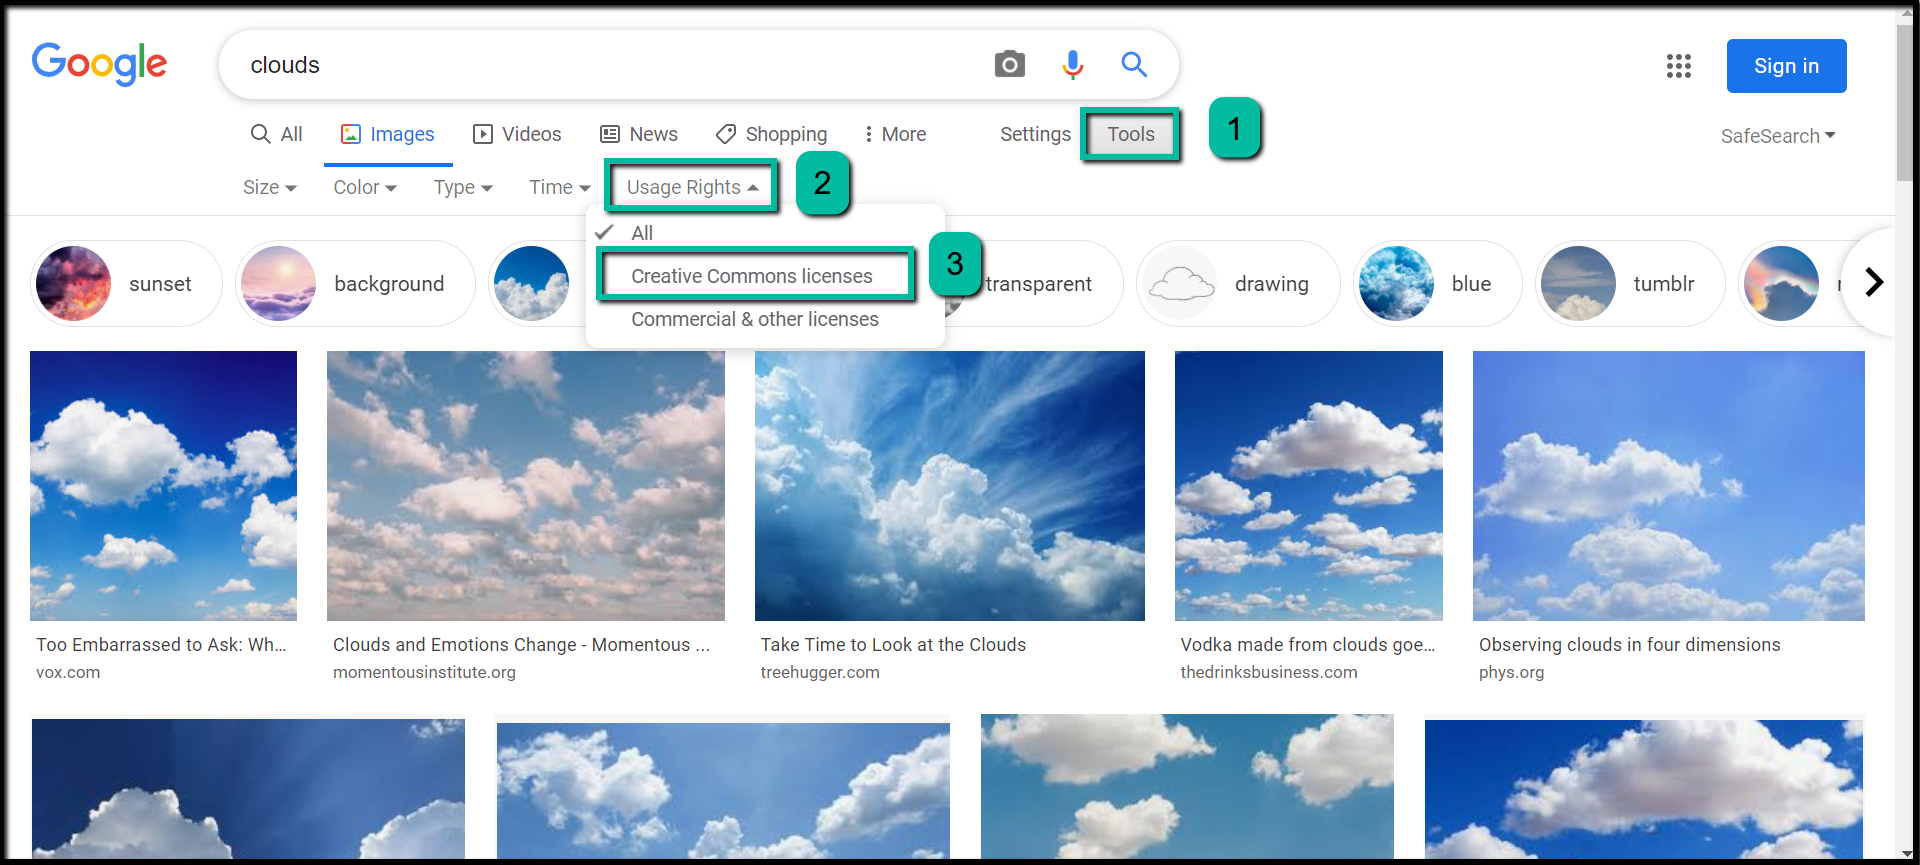Choose Creative Commons licenses option
Screen dimensions: 1920x865
(x=752, y=276)
